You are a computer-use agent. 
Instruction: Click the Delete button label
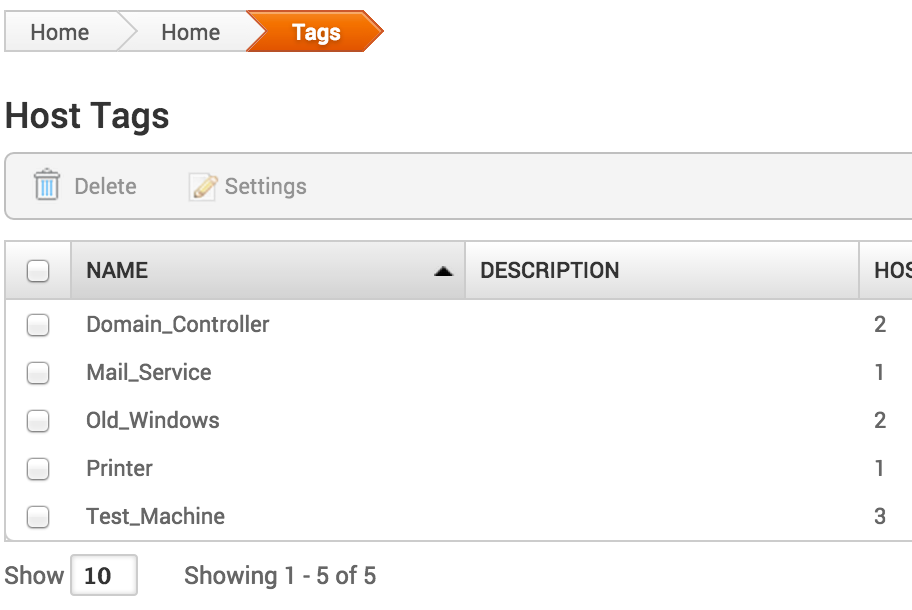point(105,186)
